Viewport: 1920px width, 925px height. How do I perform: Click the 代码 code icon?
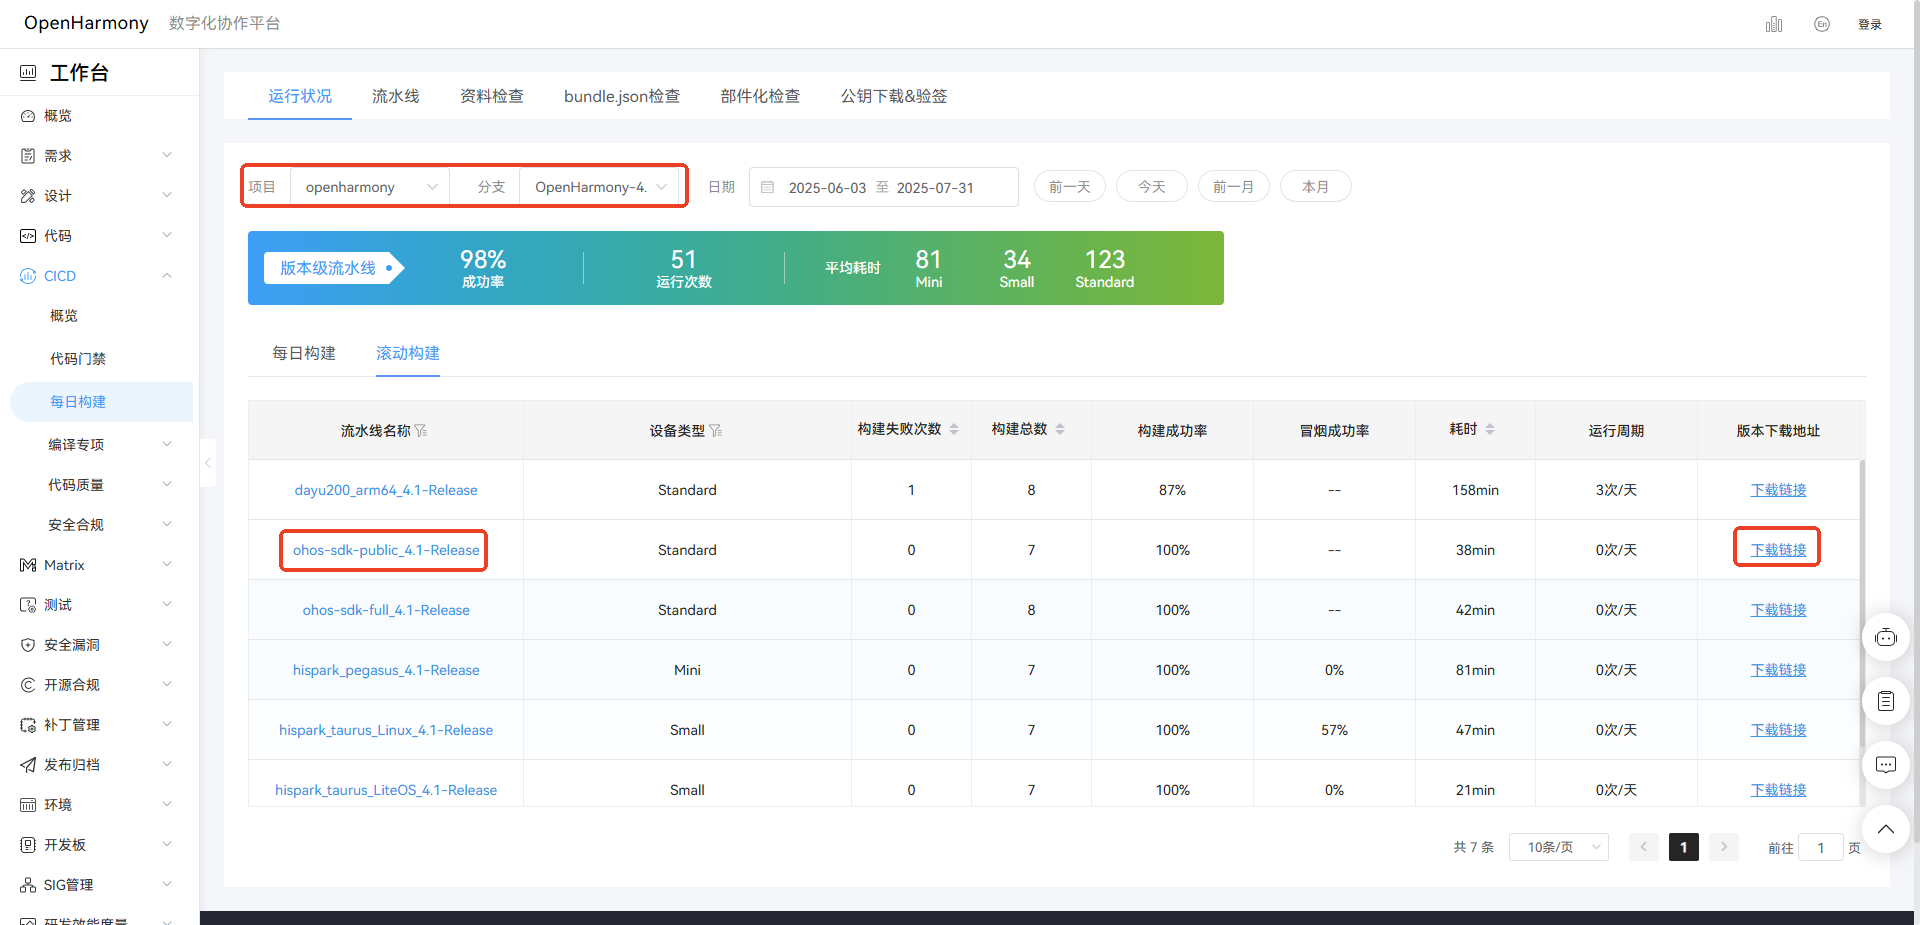(28, 236)
